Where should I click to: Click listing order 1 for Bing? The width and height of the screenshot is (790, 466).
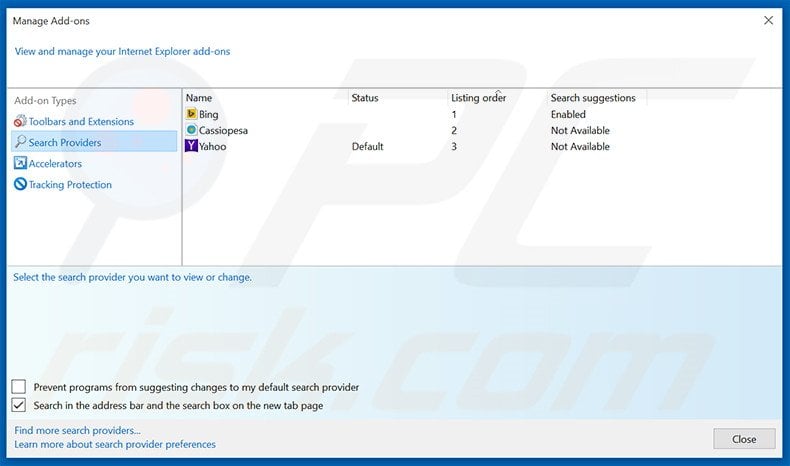[454, 114]
